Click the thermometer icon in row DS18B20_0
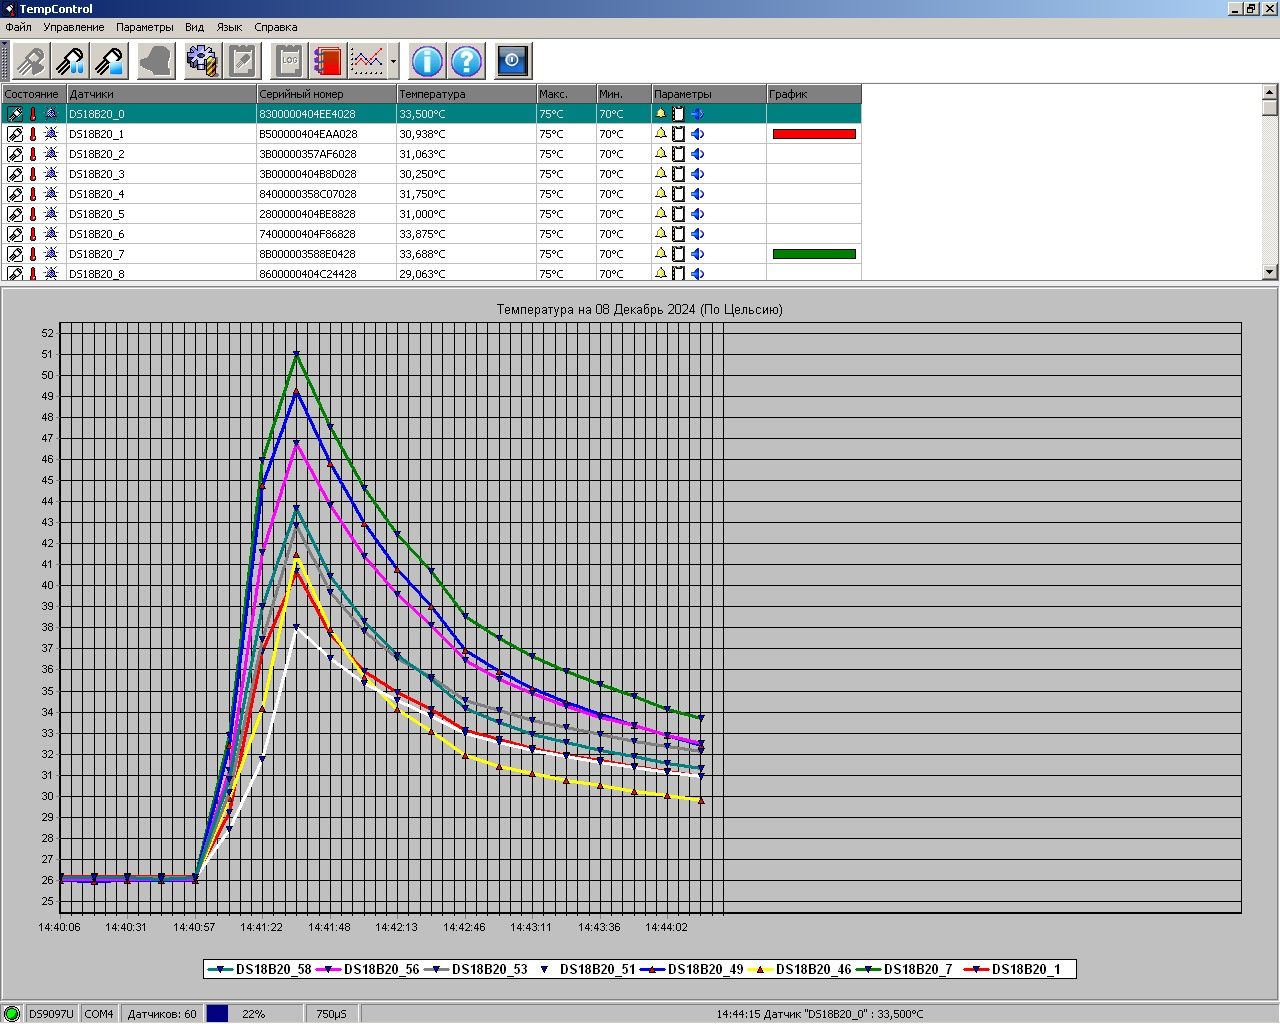 point(32,114)
